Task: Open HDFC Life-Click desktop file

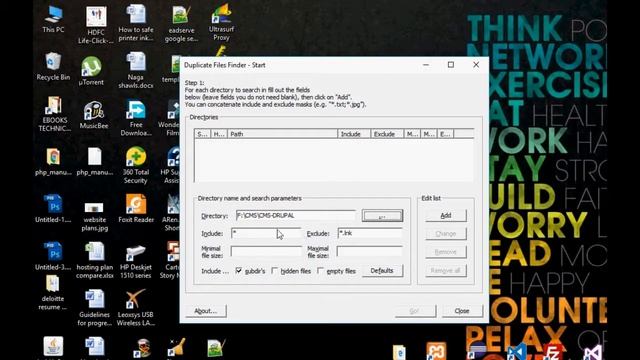Action: [96, 24]
